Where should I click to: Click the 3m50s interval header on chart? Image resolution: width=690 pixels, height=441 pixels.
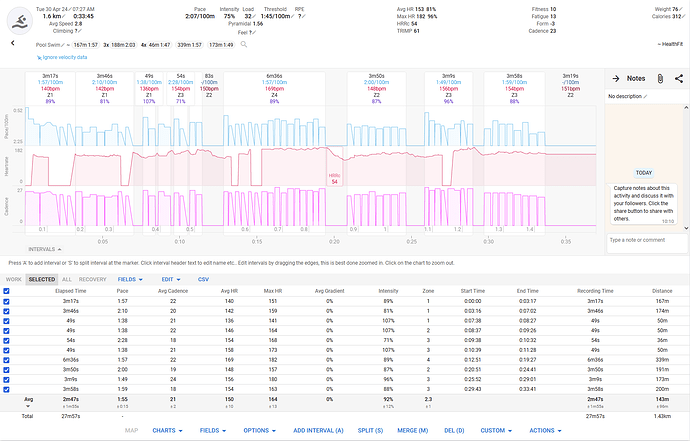376,88
